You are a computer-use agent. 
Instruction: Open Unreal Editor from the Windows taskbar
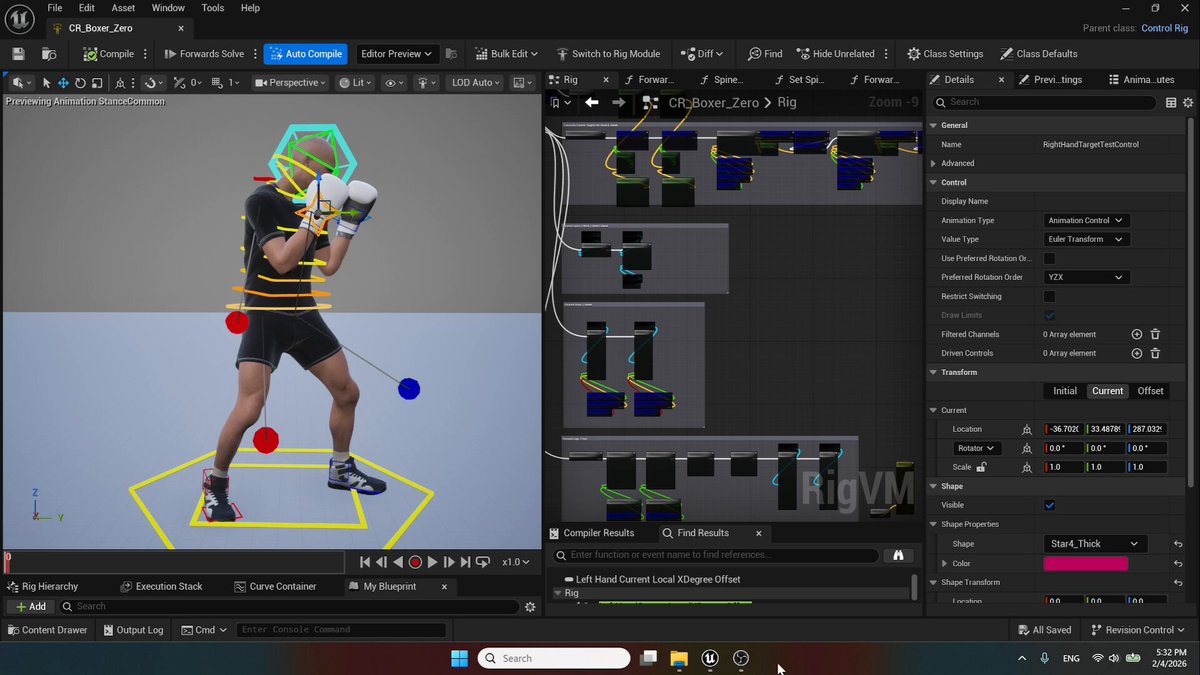pos(710,658)
